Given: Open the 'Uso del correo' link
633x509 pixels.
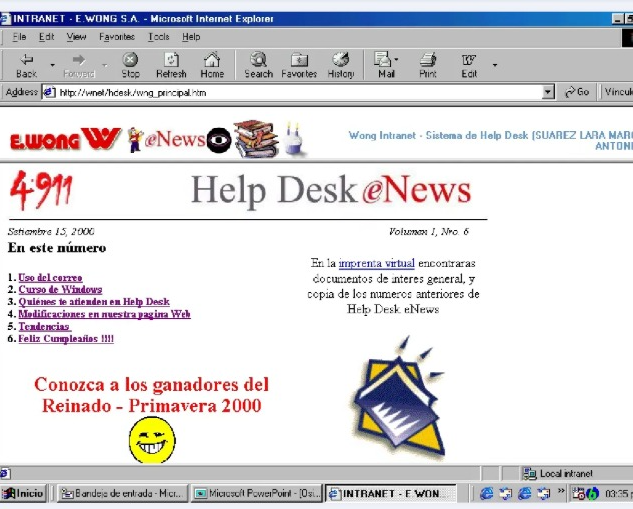Looking at the screenshot, I should [x=50, y=278].
